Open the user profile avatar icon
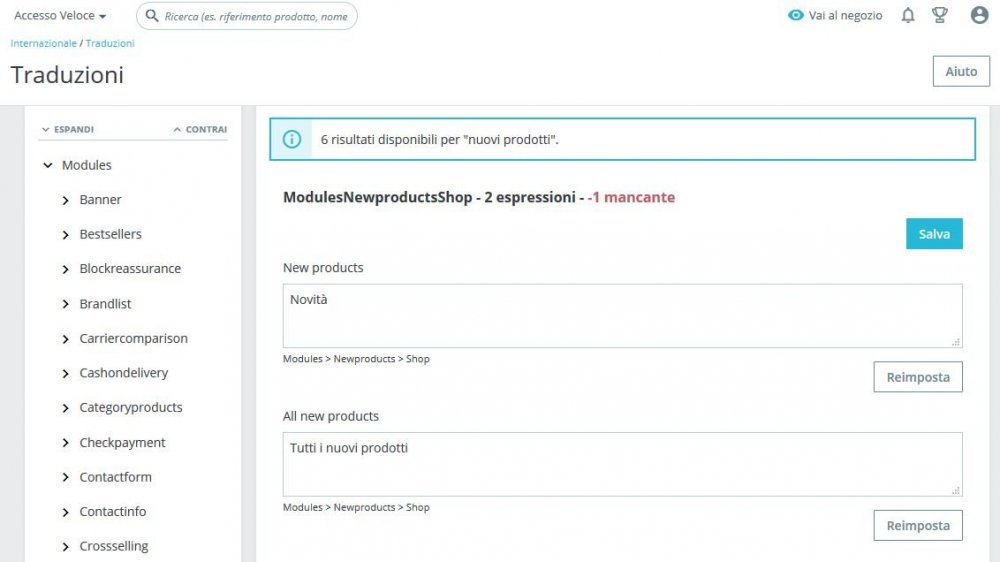Image resolution: width=1000 pixels, height=562 pixels. click(x=979, y=15)
